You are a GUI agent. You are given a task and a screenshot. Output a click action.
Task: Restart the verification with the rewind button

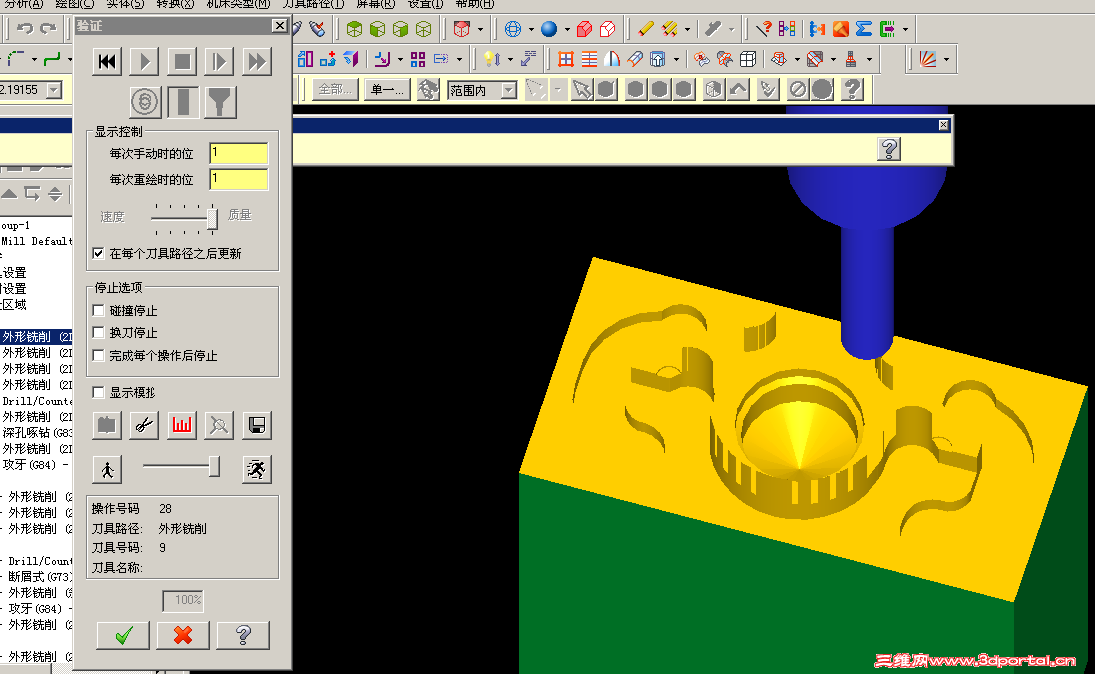(108, 61)
